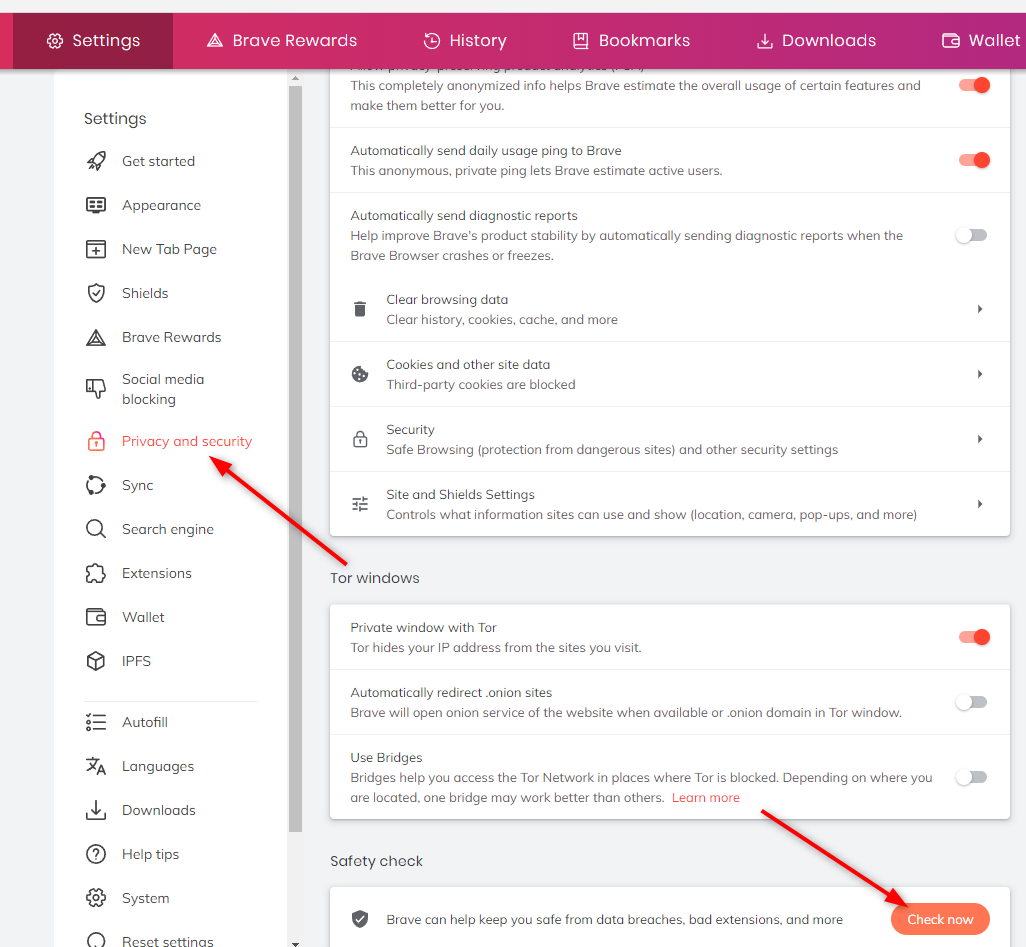
Task: Click the sliders icon for Site and Shields Settings
Action: 360,504
